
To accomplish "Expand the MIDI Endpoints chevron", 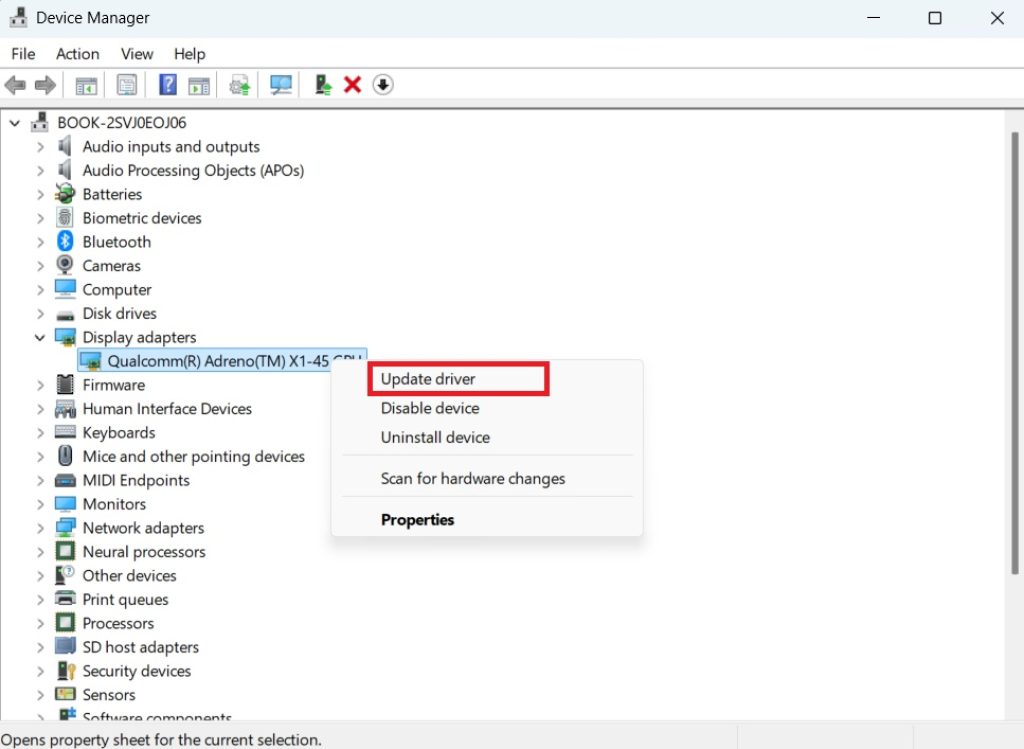I will (40, 481).
